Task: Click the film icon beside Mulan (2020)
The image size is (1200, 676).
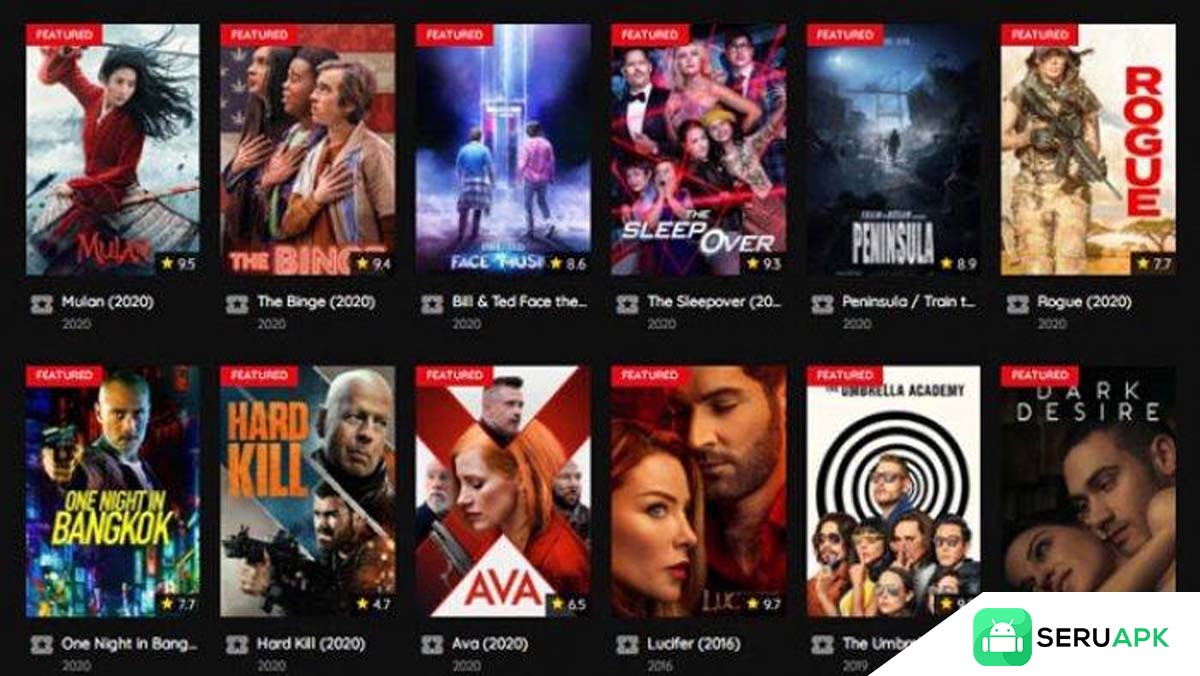Action: (41, 303)
